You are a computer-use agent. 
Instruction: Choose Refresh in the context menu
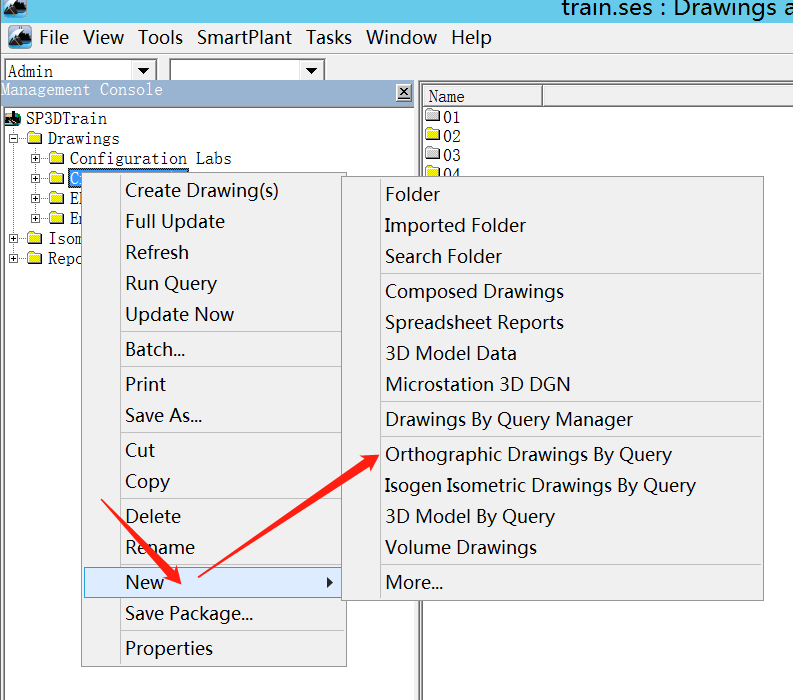tap(157, 252)
